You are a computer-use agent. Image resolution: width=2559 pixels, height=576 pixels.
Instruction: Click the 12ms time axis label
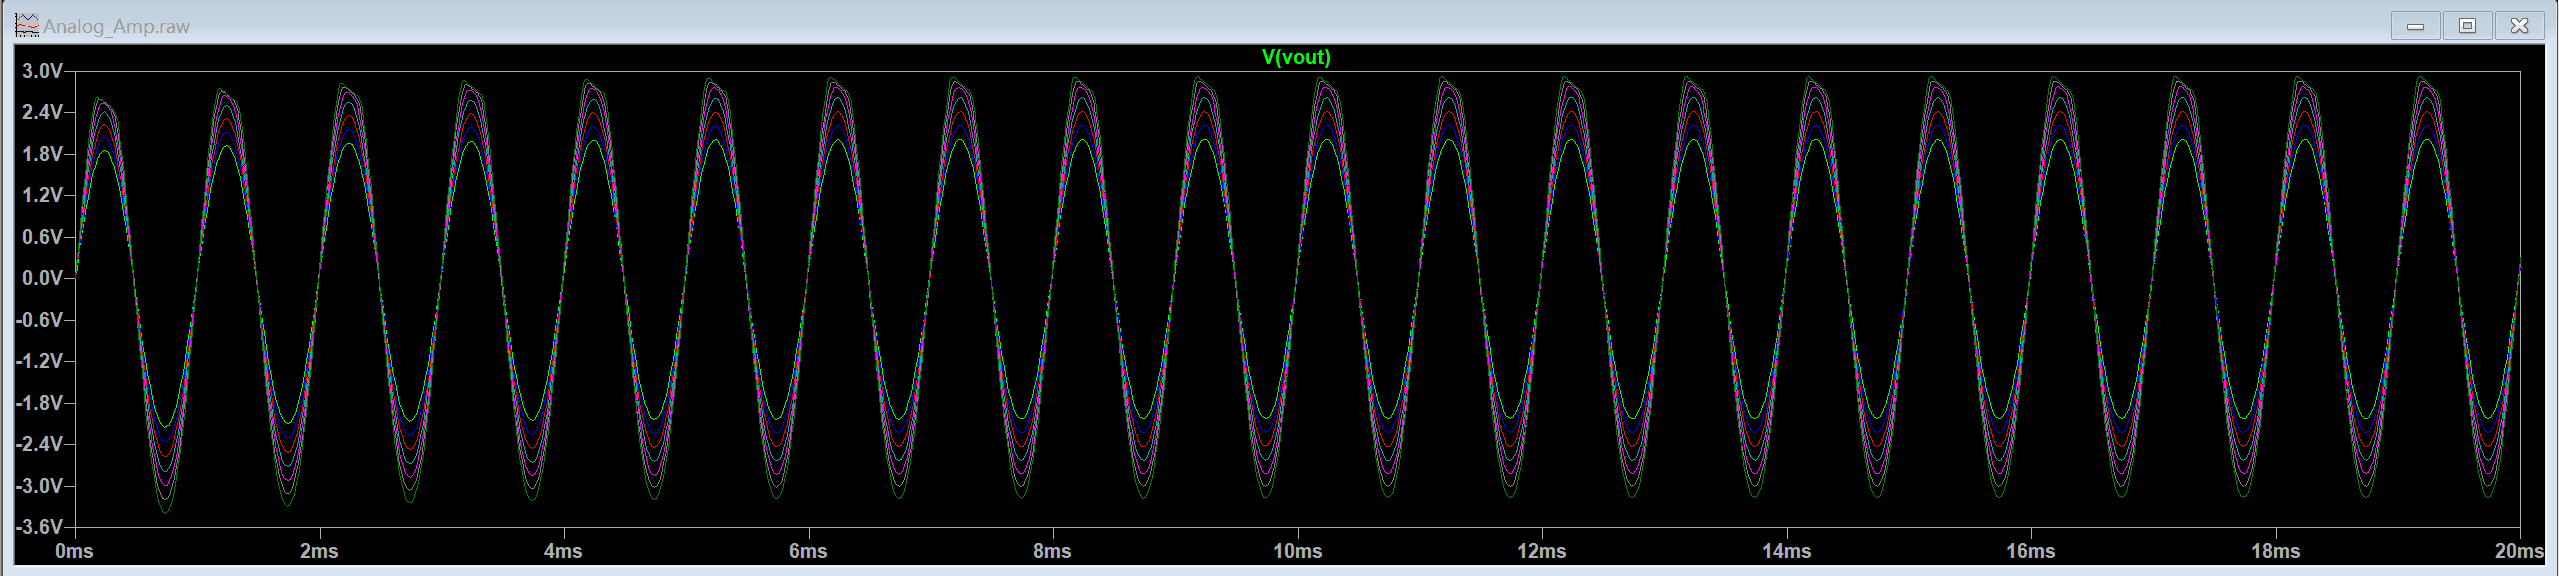(1542, 551)
